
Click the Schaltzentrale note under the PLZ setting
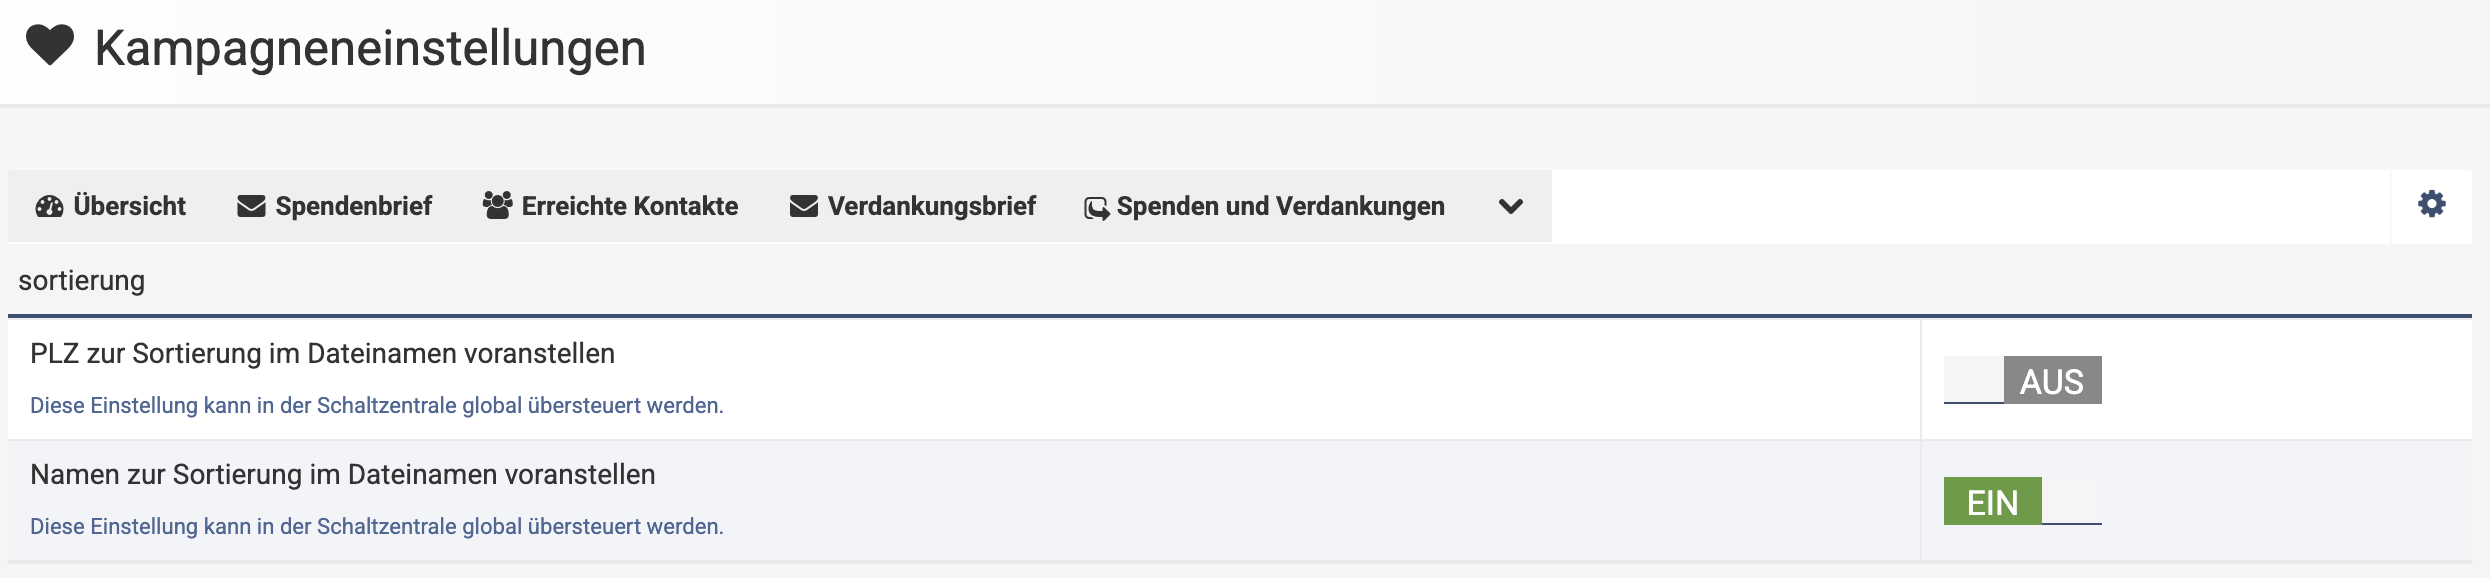[376, 405]
